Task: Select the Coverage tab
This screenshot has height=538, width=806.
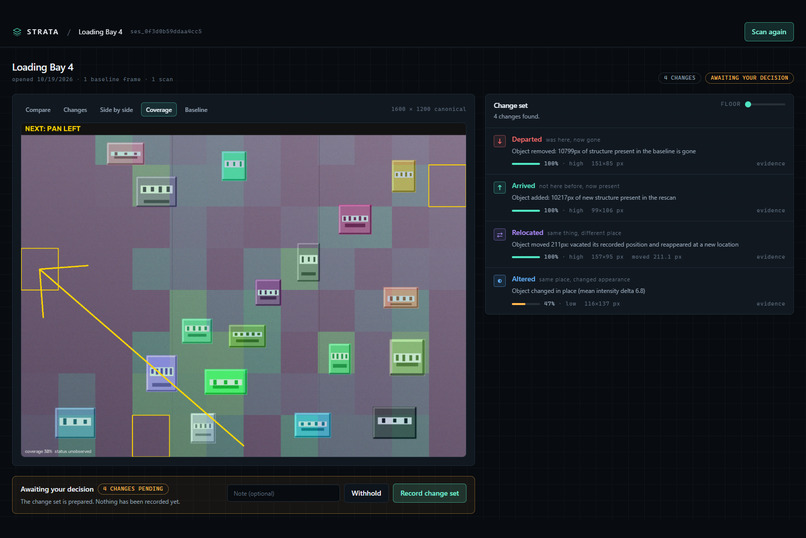Action: [x=159, y=110]
